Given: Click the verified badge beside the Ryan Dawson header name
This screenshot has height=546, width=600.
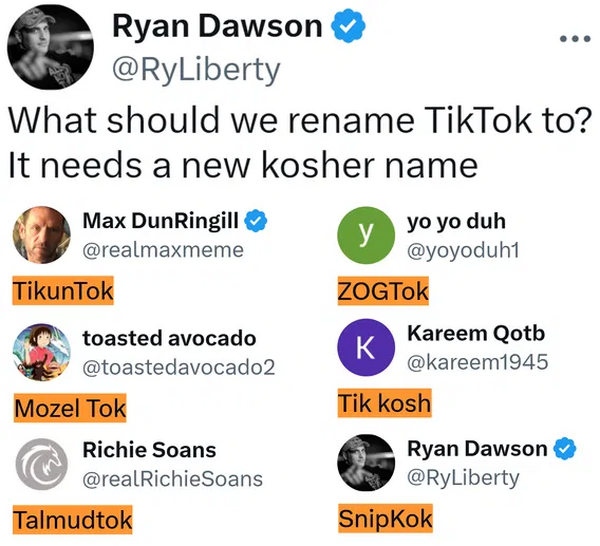Looking at the screenshot, I should 347,29.
